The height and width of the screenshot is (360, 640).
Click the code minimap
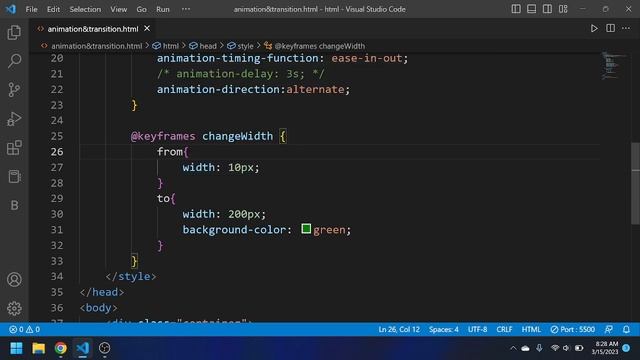click(612, 66)
